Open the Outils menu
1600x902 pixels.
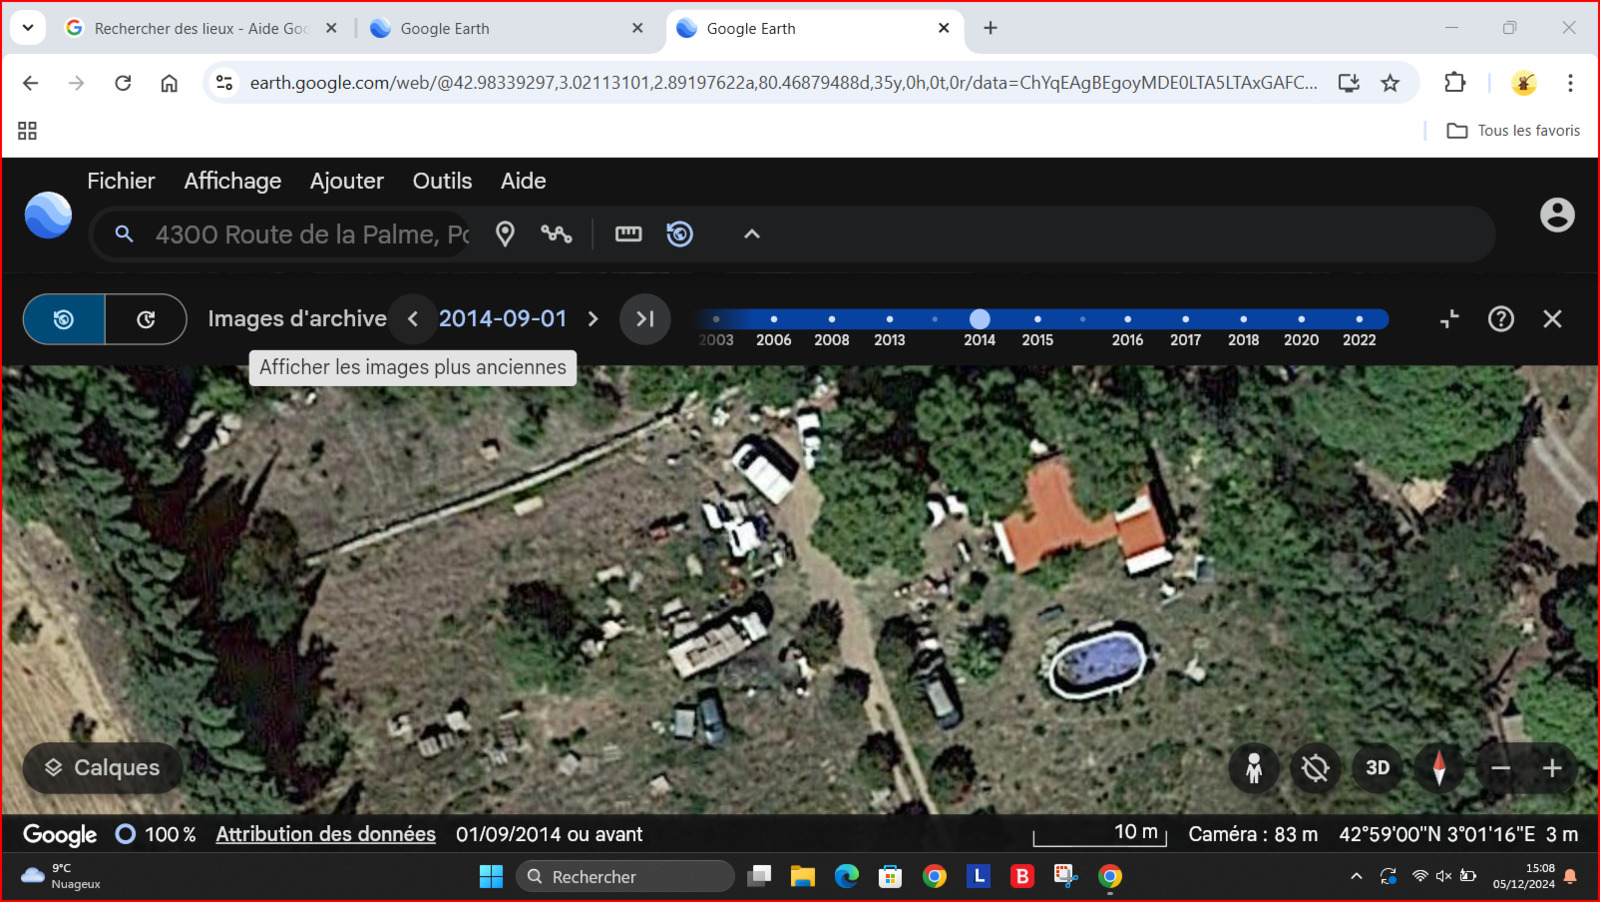tap(442, 181)
